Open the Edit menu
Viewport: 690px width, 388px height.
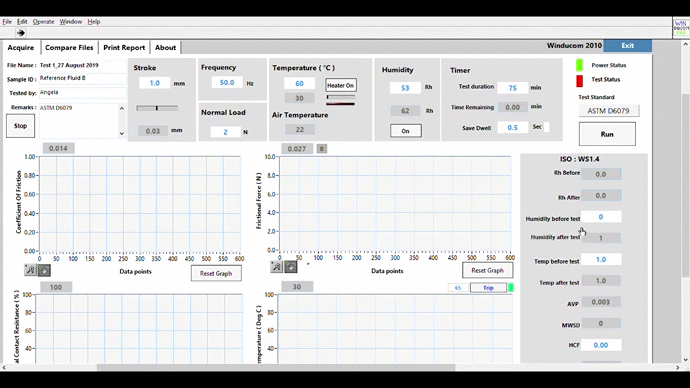coord(22,22)
